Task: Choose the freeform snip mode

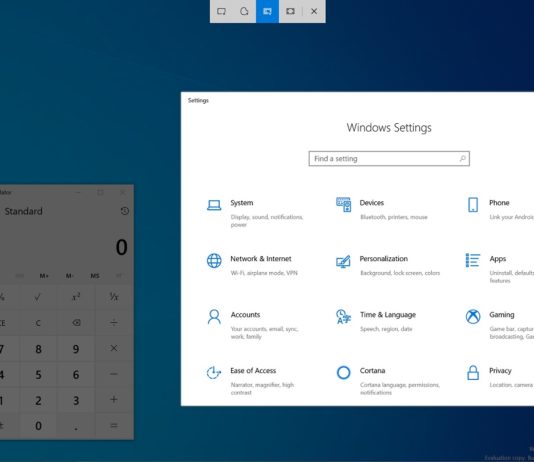Action: tap(244, 11)
